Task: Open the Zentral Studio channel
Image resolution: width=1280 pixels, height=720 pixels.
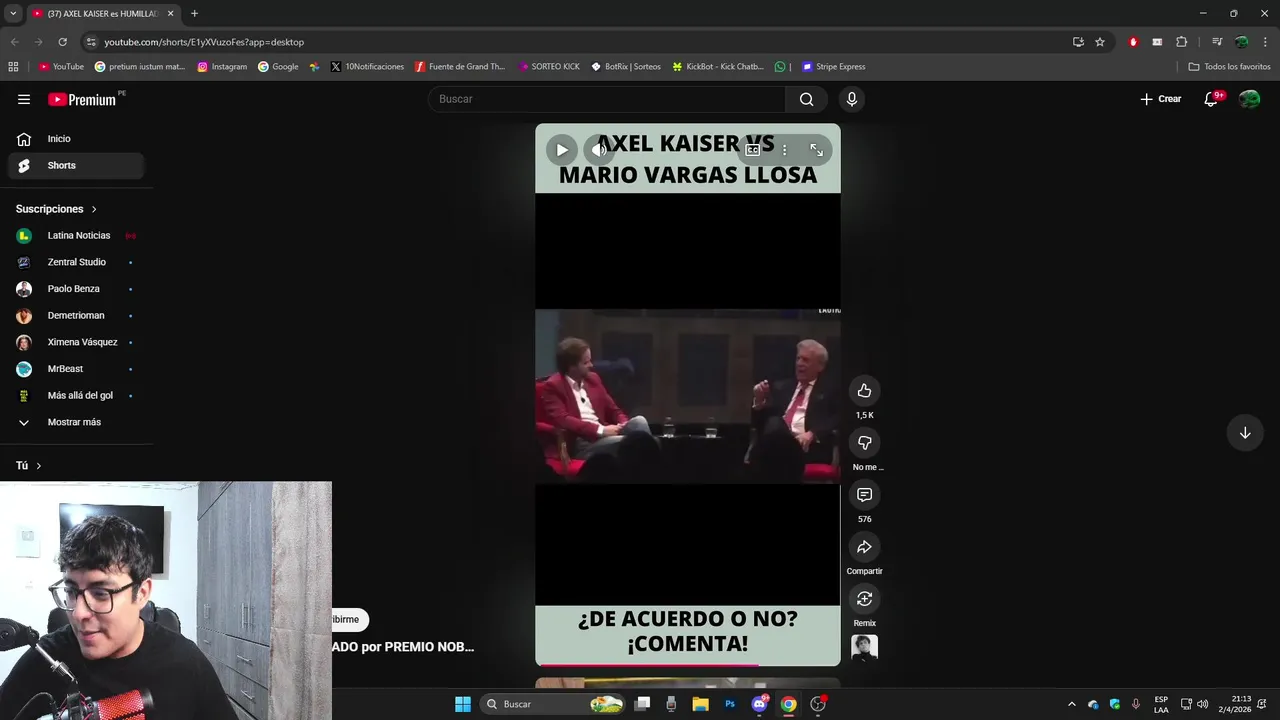Action: pos(76,262)
